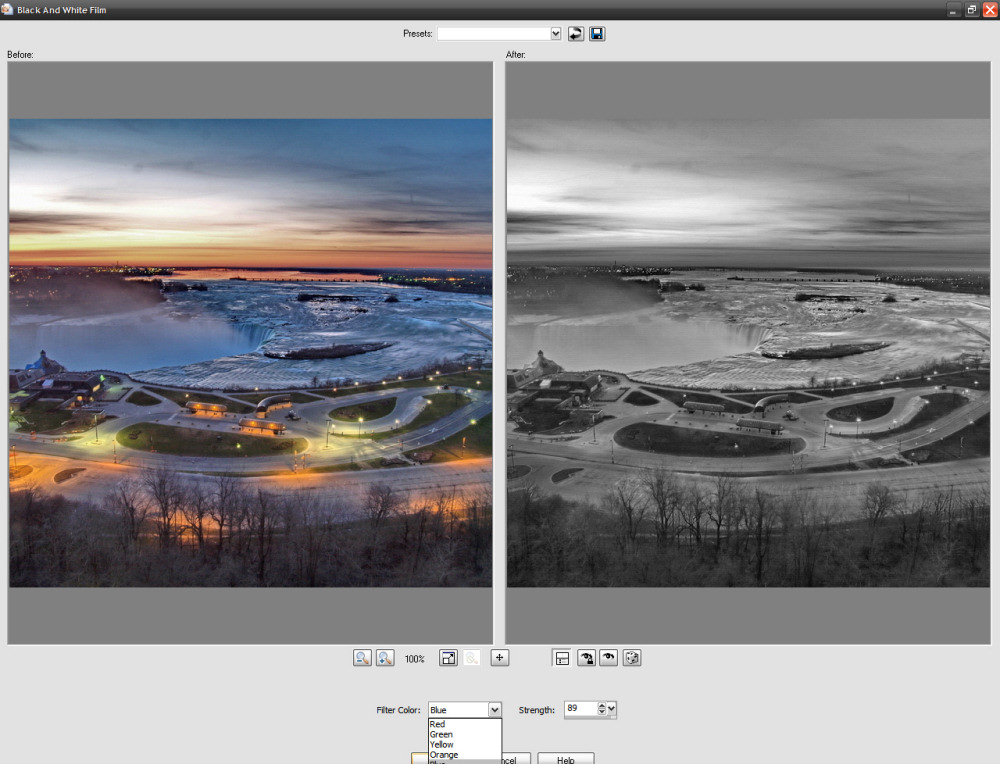Image resolution: width=1000 pixels, height=764 pixels.
Task: Toggle the auto proof lock eye icon
Action: [586, 657]
